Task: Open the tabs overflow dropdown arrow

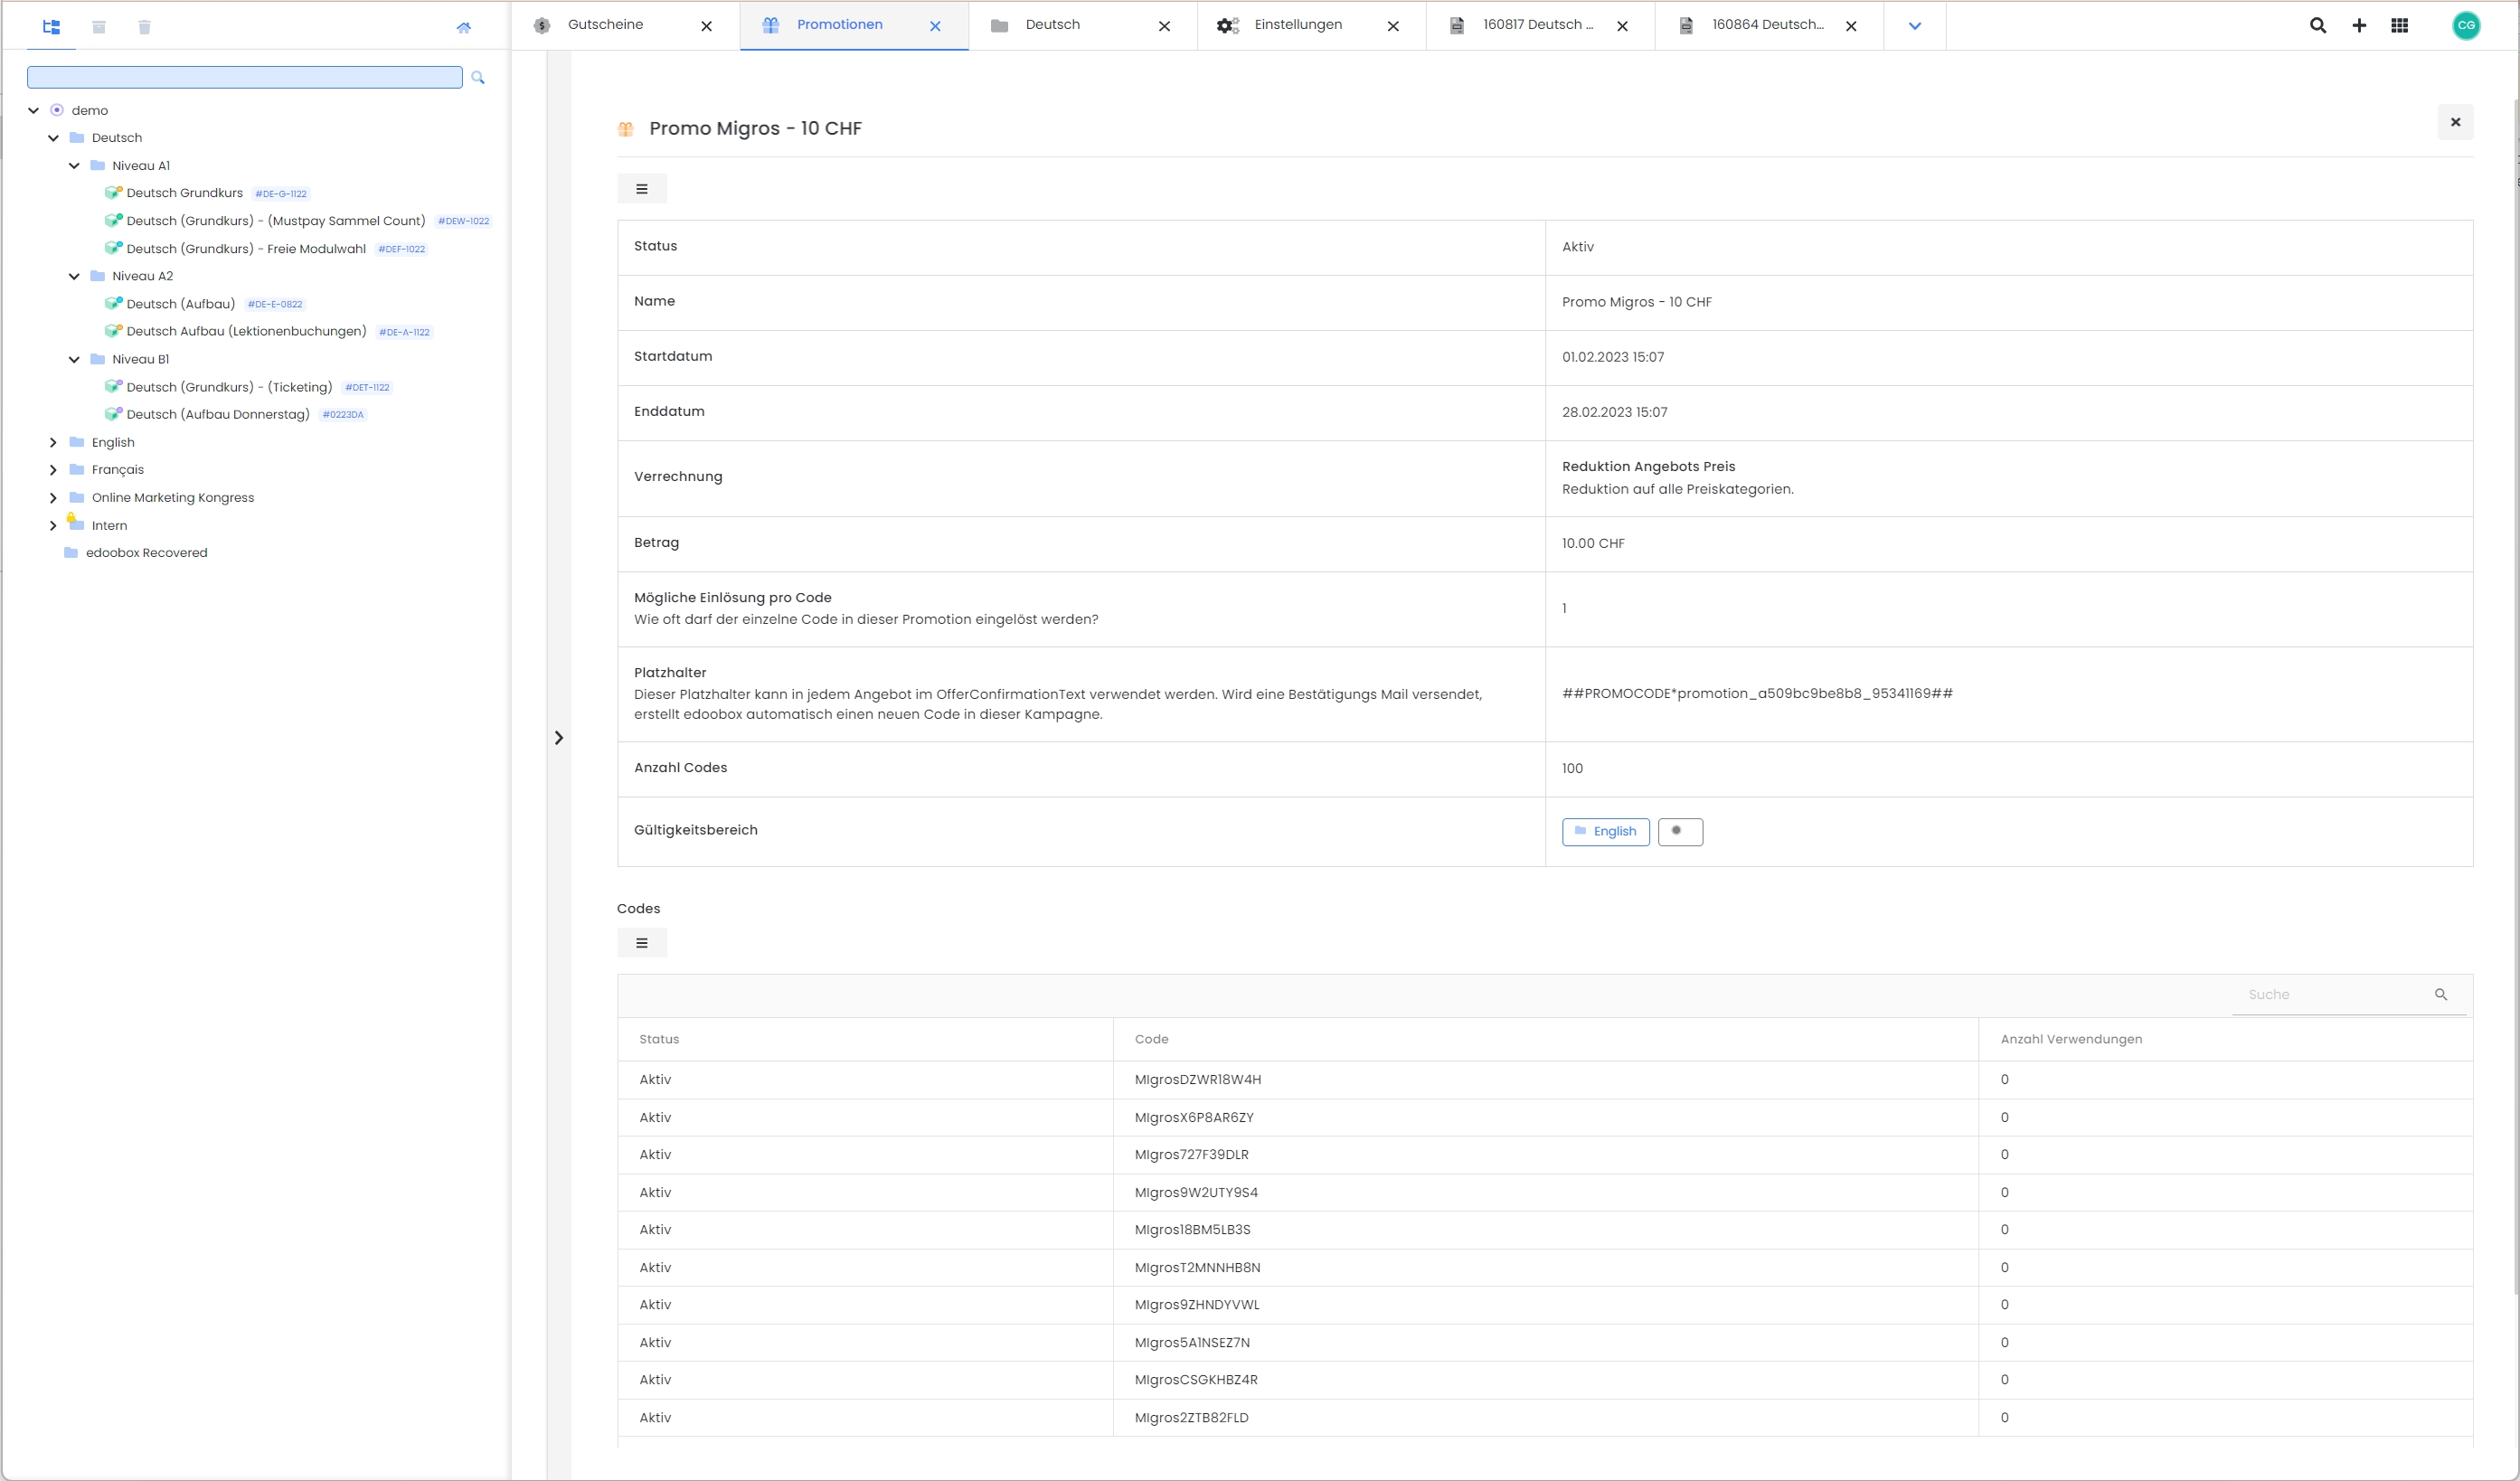Action: [x=1914, y=26]
